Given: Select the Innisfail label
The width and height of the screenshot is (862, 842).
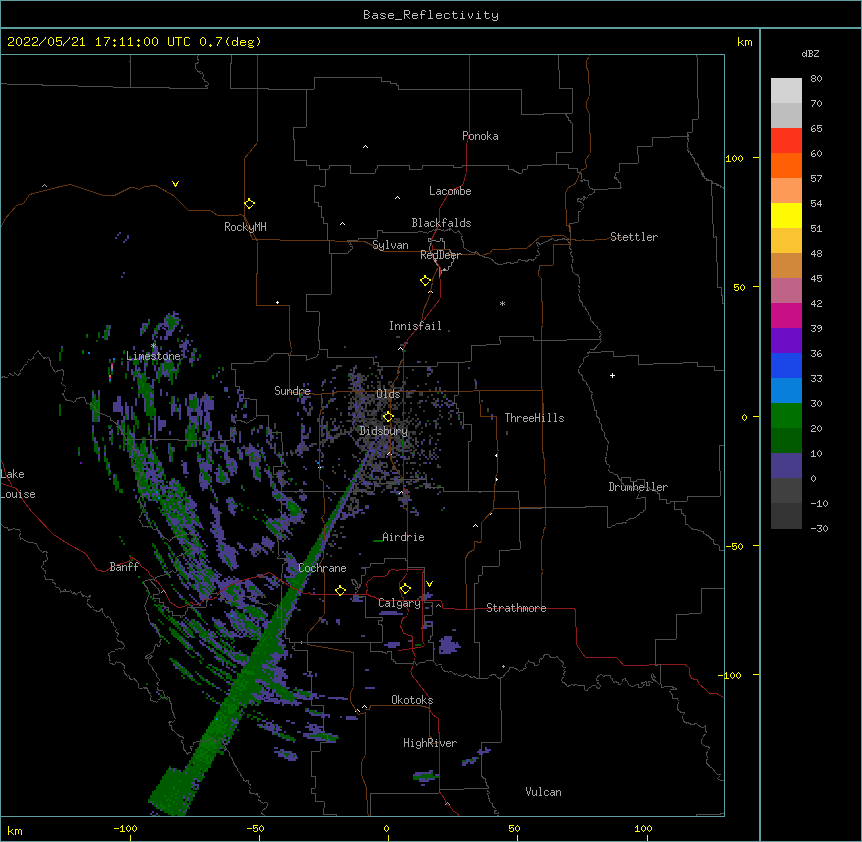Looking at the screenshot, I should pos(415,326).
